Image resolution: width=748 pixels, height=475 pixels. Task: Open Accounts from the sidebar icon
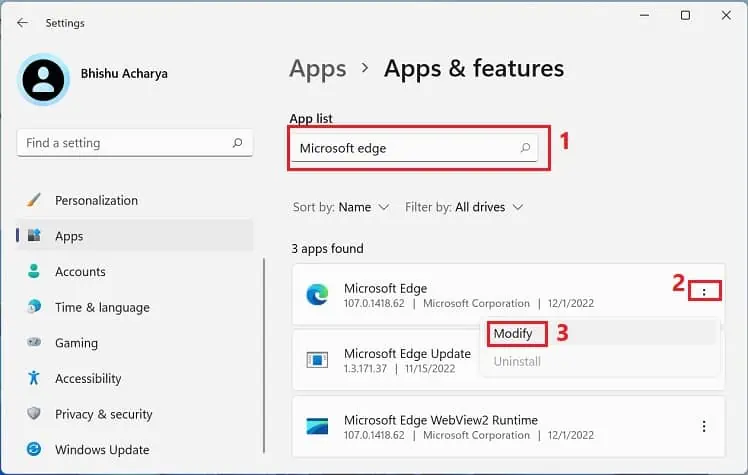tap(34, 271)
